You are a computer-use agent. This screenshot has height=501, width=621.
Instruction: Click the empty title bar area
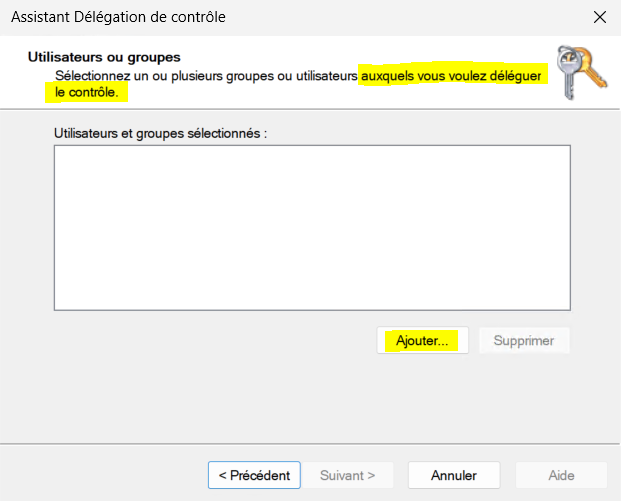point(400,17)
